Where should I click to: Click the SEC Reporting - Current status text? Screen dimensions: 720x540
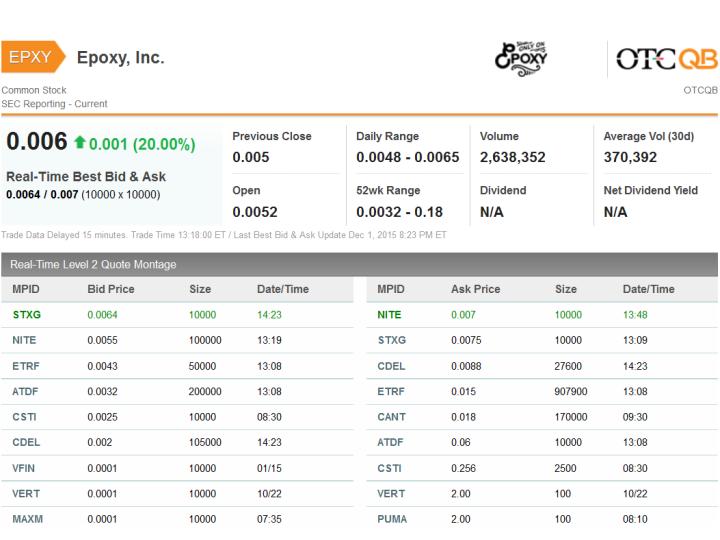tap(54, 104)
